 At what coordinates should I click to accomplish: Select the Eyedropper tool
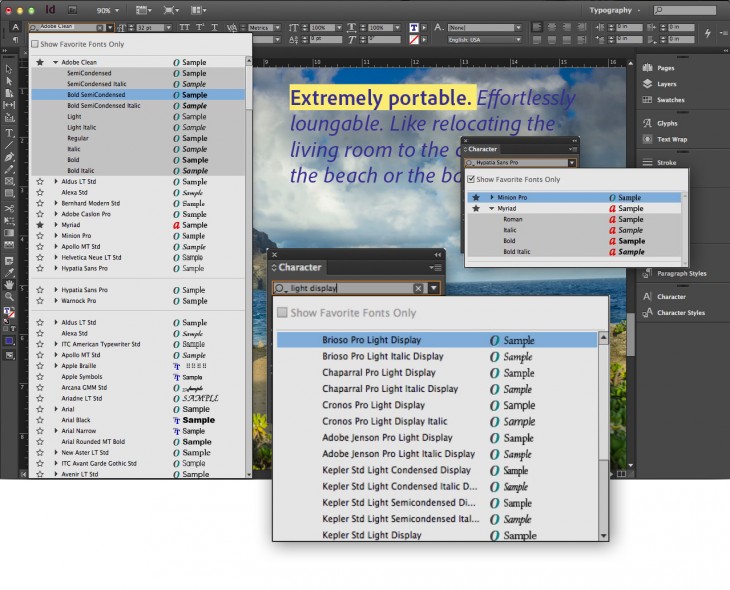pyautogui.click(x=9, y=273)
